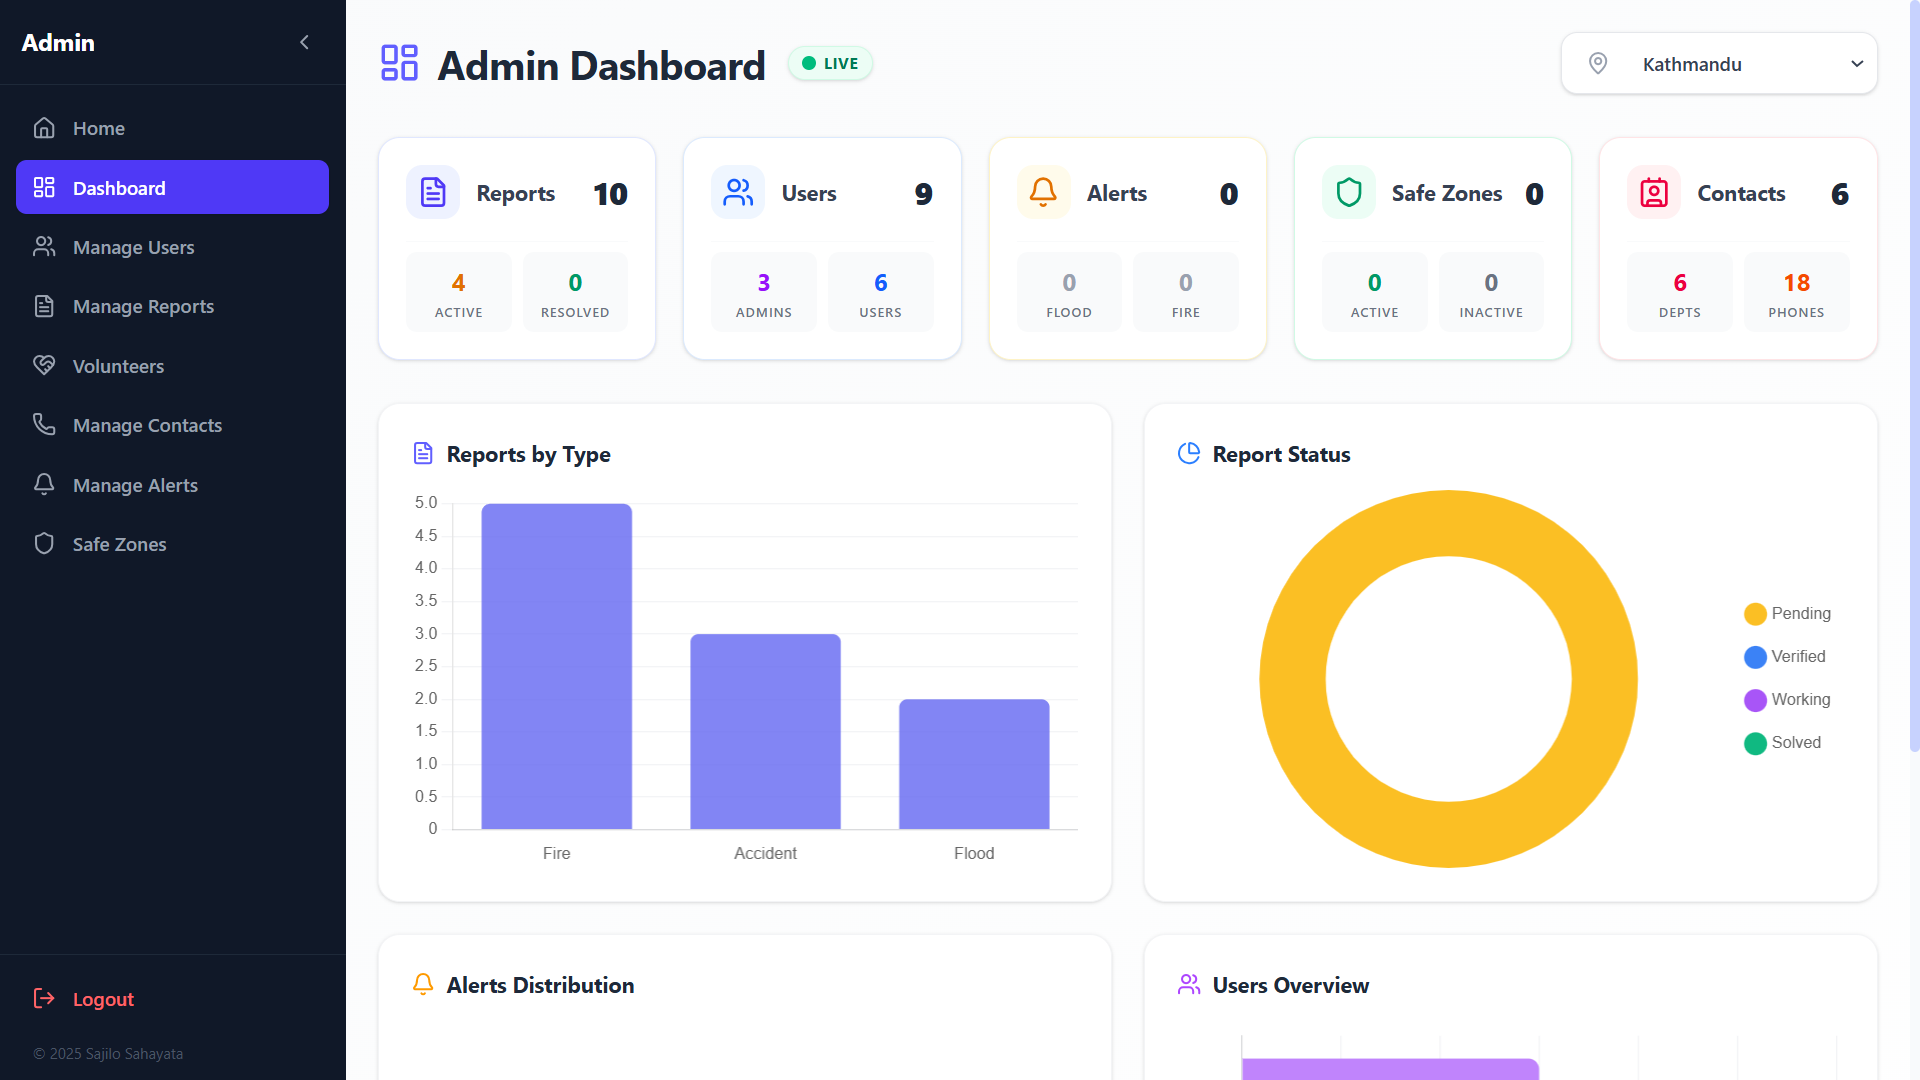Click the yellow donut ring in Report Status
The width and height of the screenshot is (1920, 1080).
pos(1294,679)
